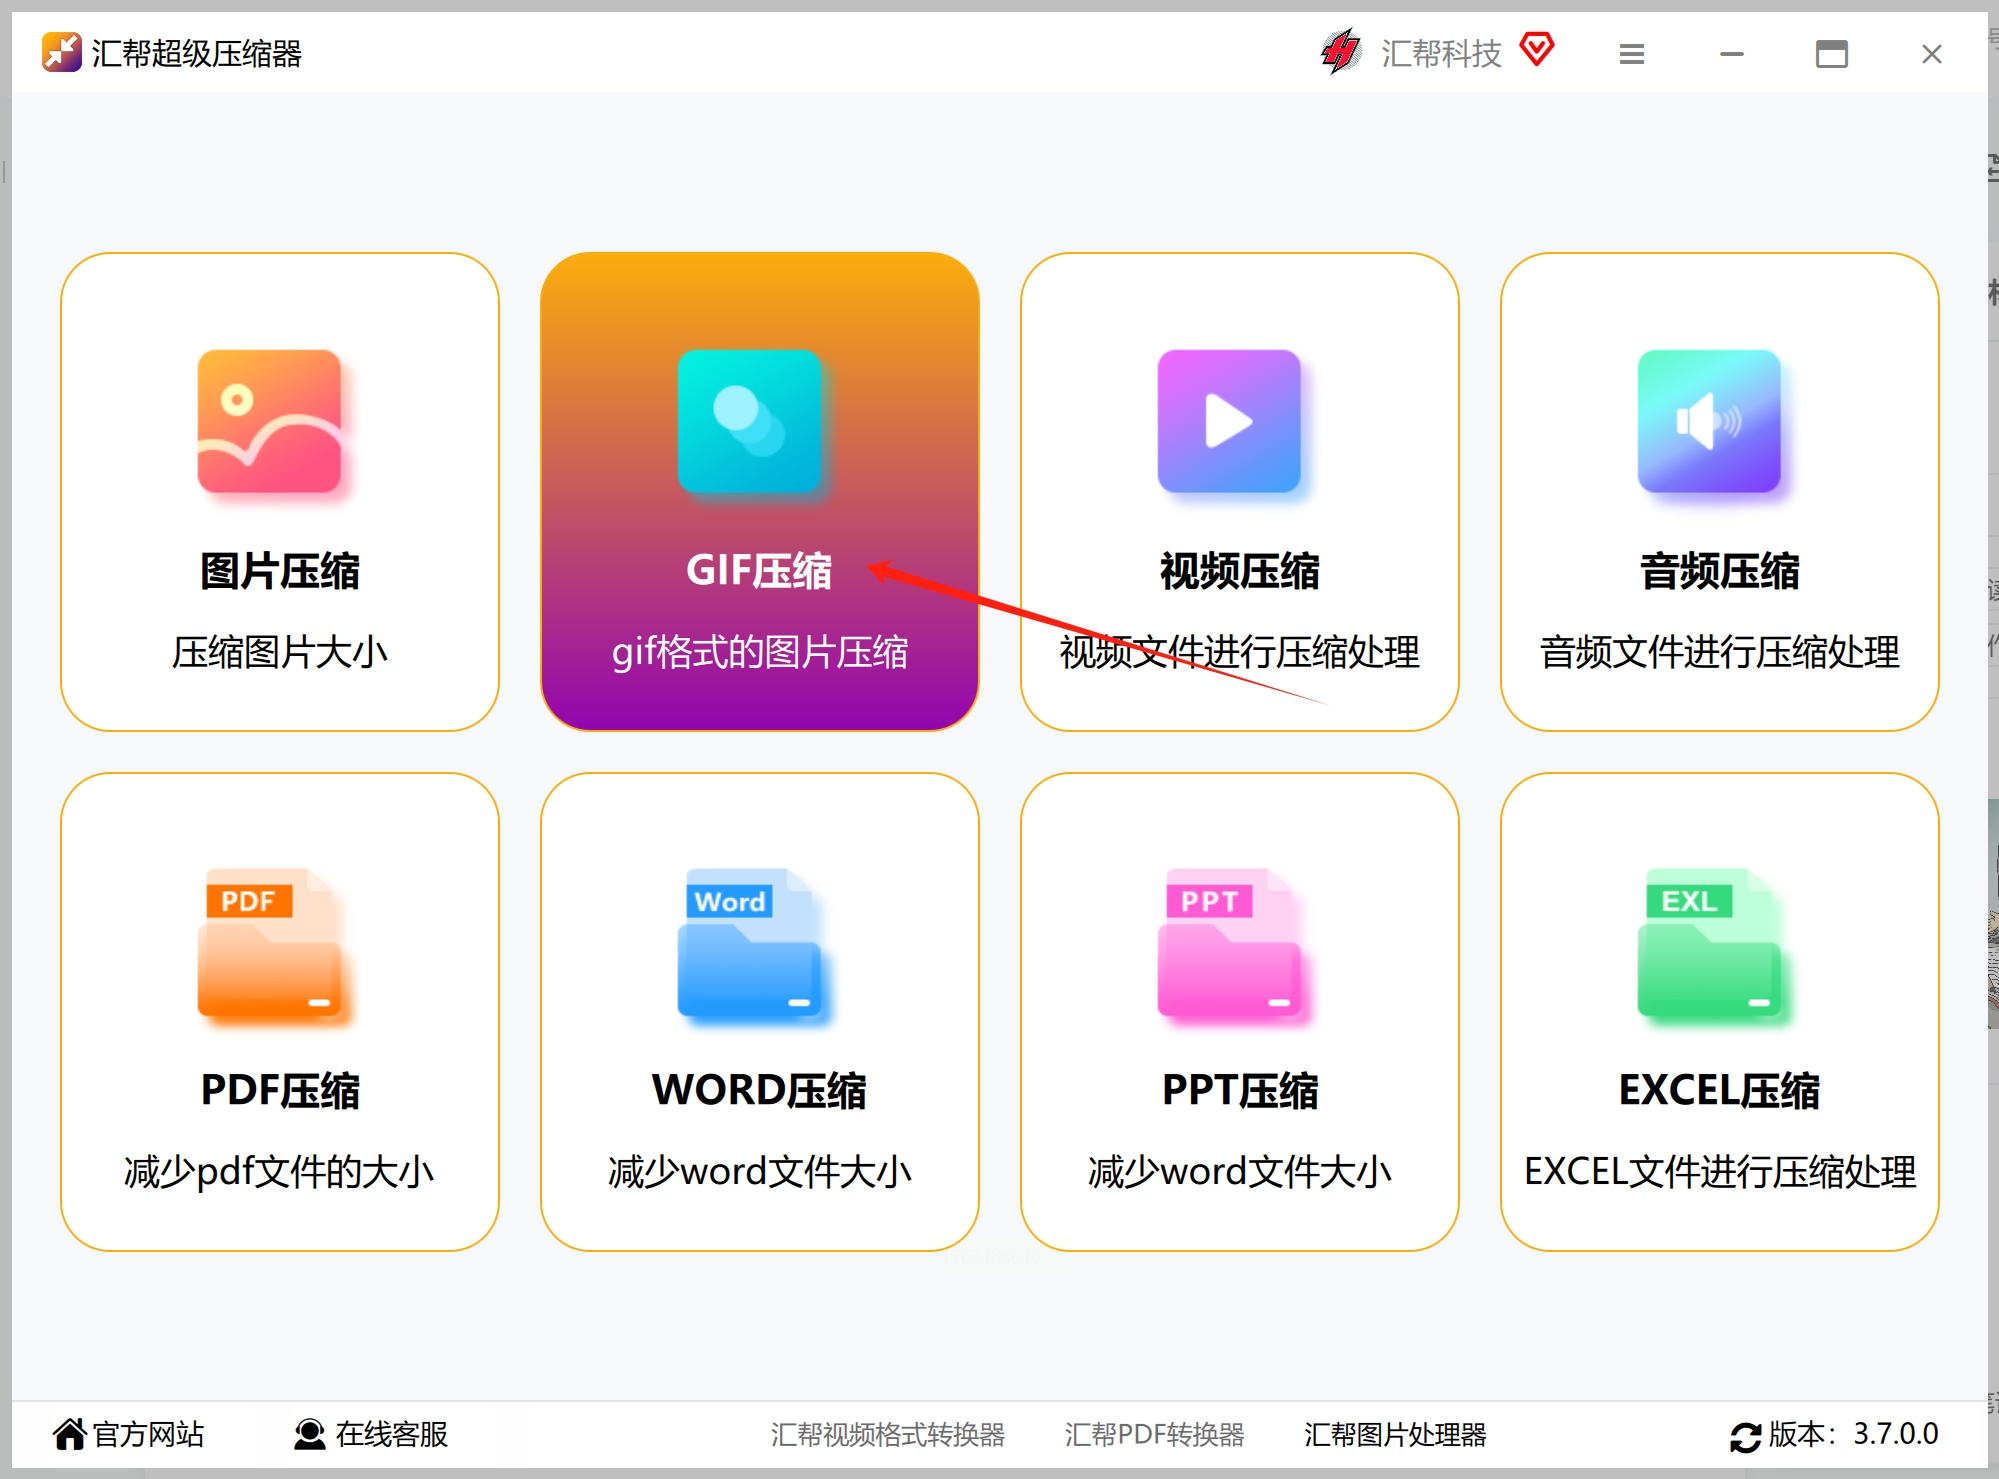Screen dimensions: 1999x1479
Task: Open 汇帮视频格式转换器 link
Action: tap(887, 1434)
